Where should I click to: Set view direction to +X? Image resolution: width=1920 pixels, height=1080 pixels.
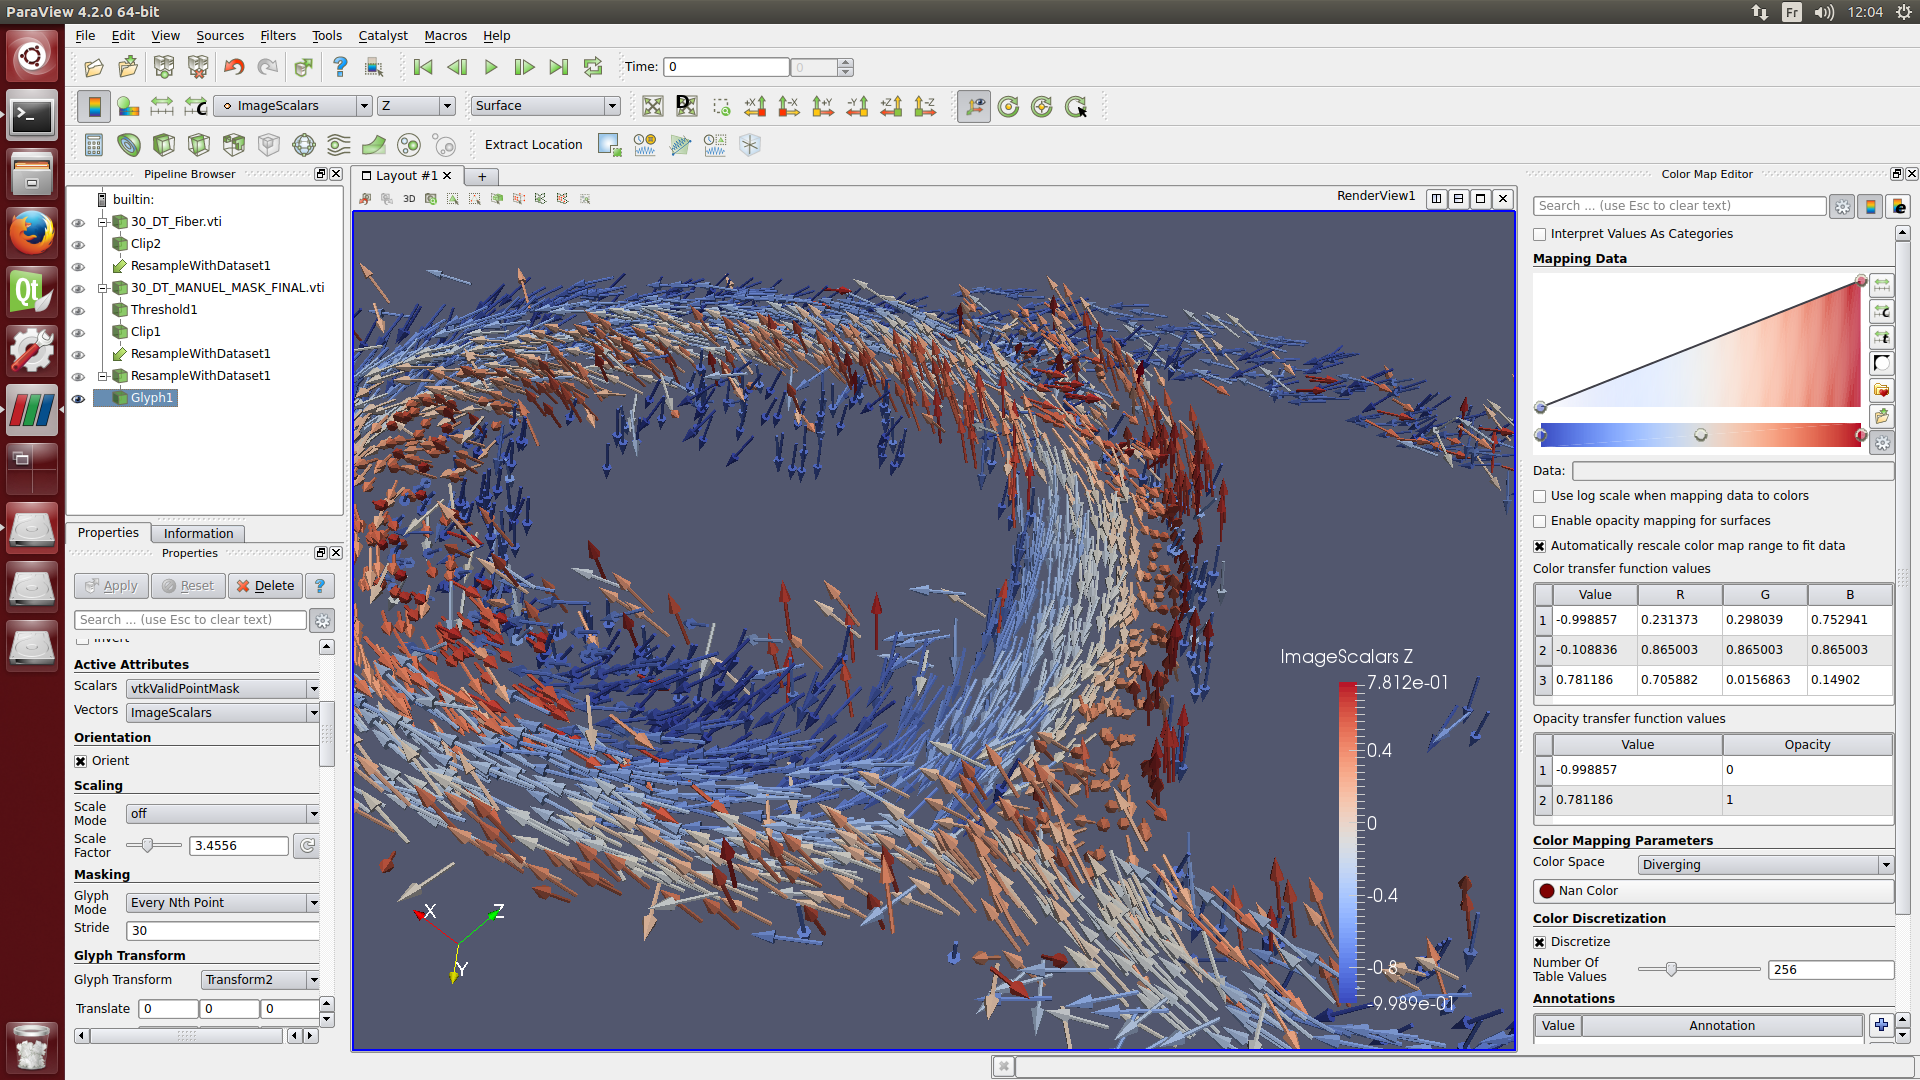(755, 106)
